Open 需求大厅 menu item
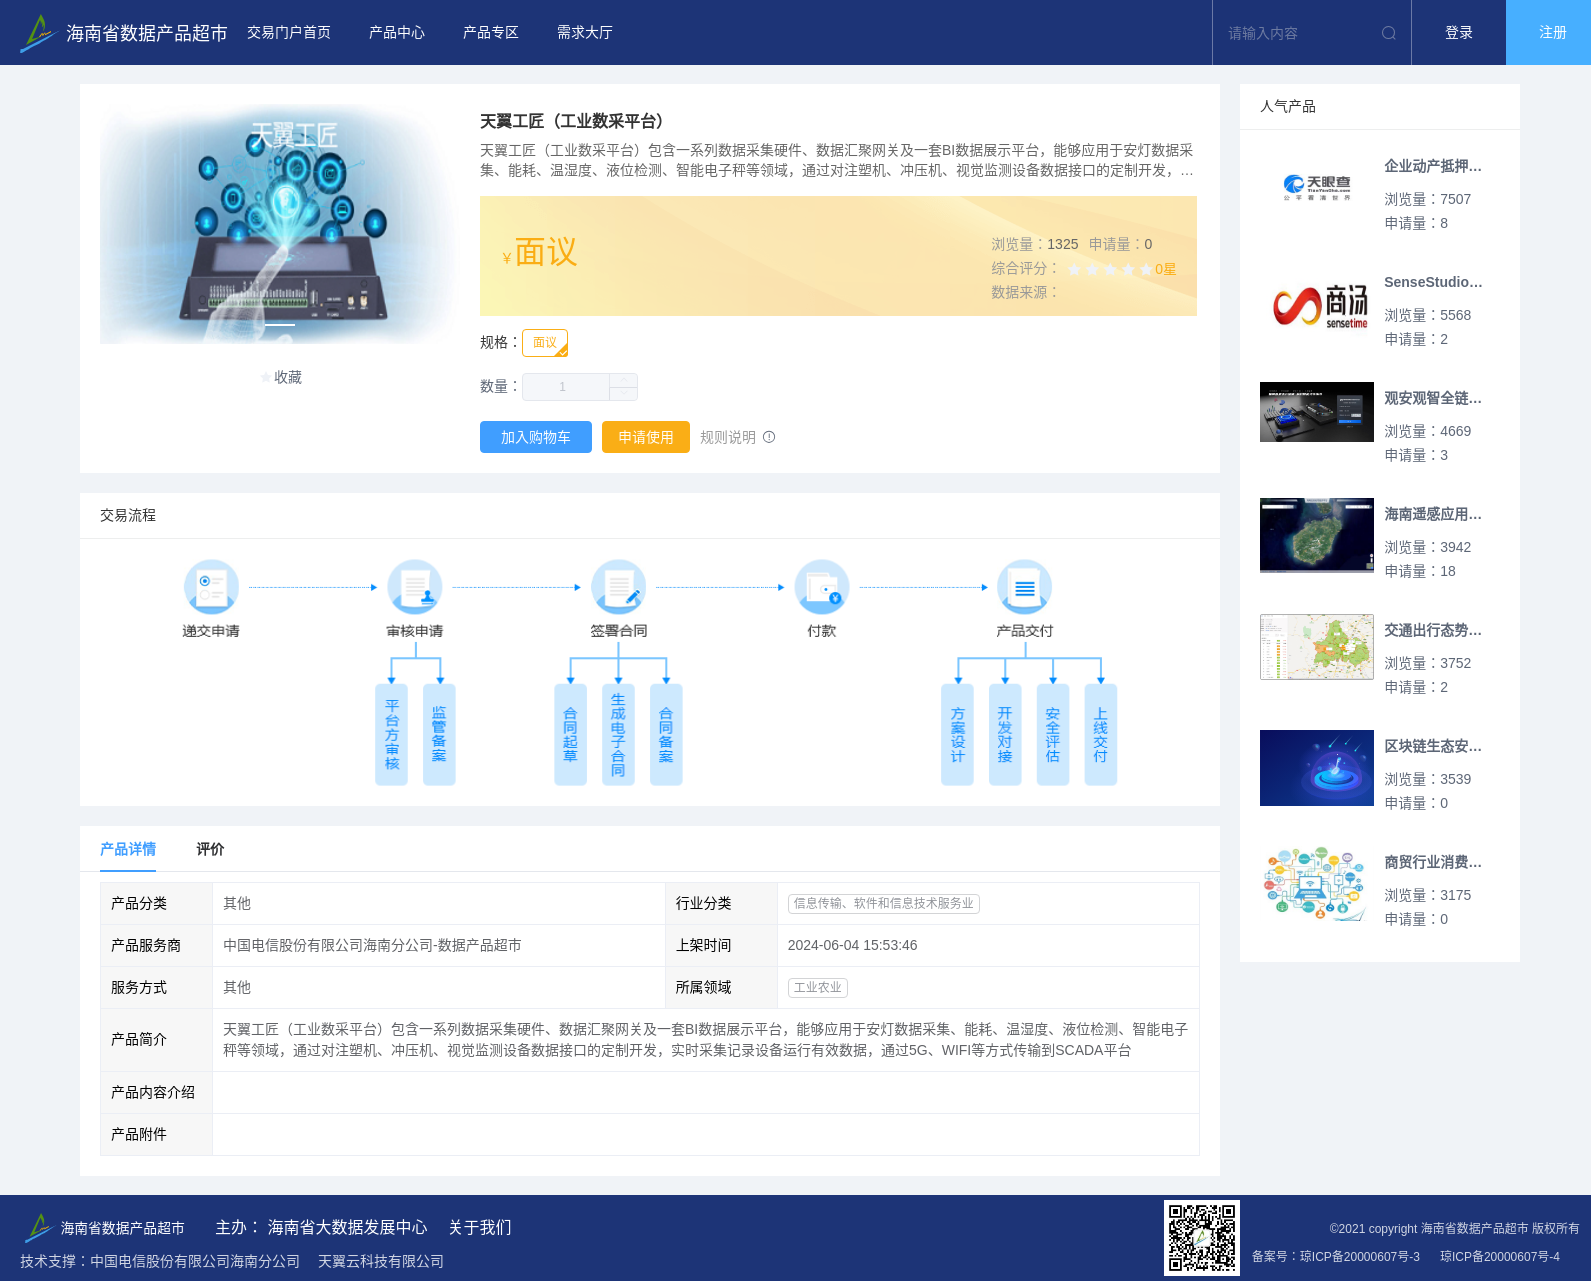The width and height of the screenshot is (1591, 1281). [x=585, y=33]
